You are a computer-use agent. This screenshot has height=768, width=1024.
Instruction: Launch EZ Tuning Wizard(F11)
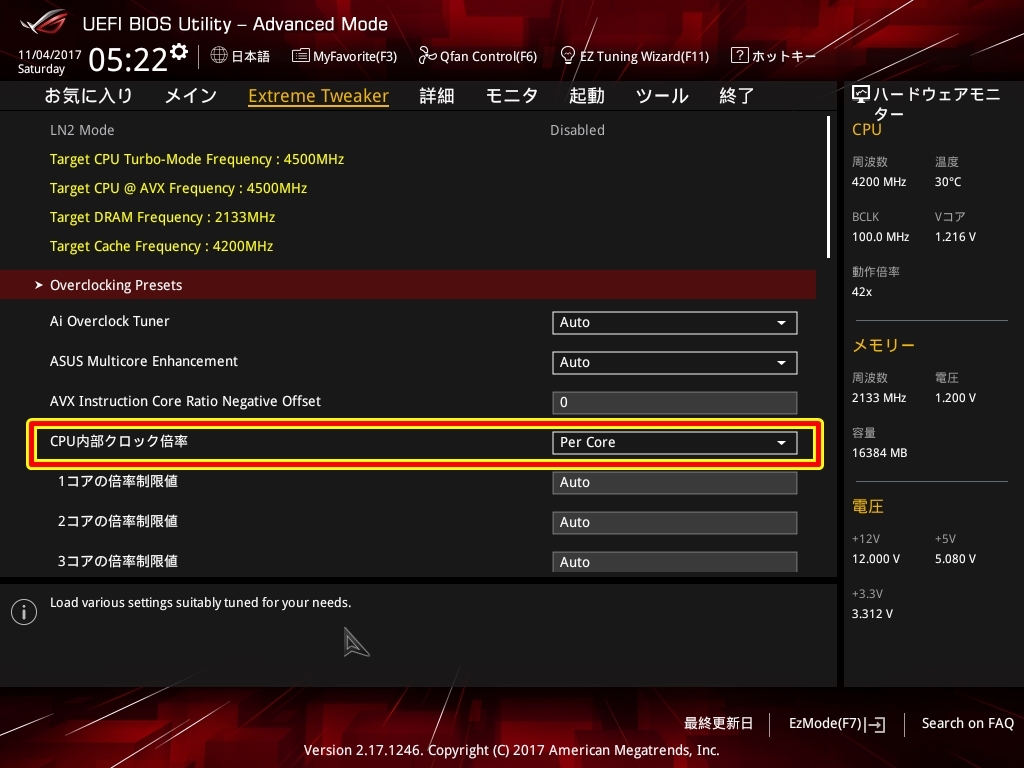[x=635, y=56]
